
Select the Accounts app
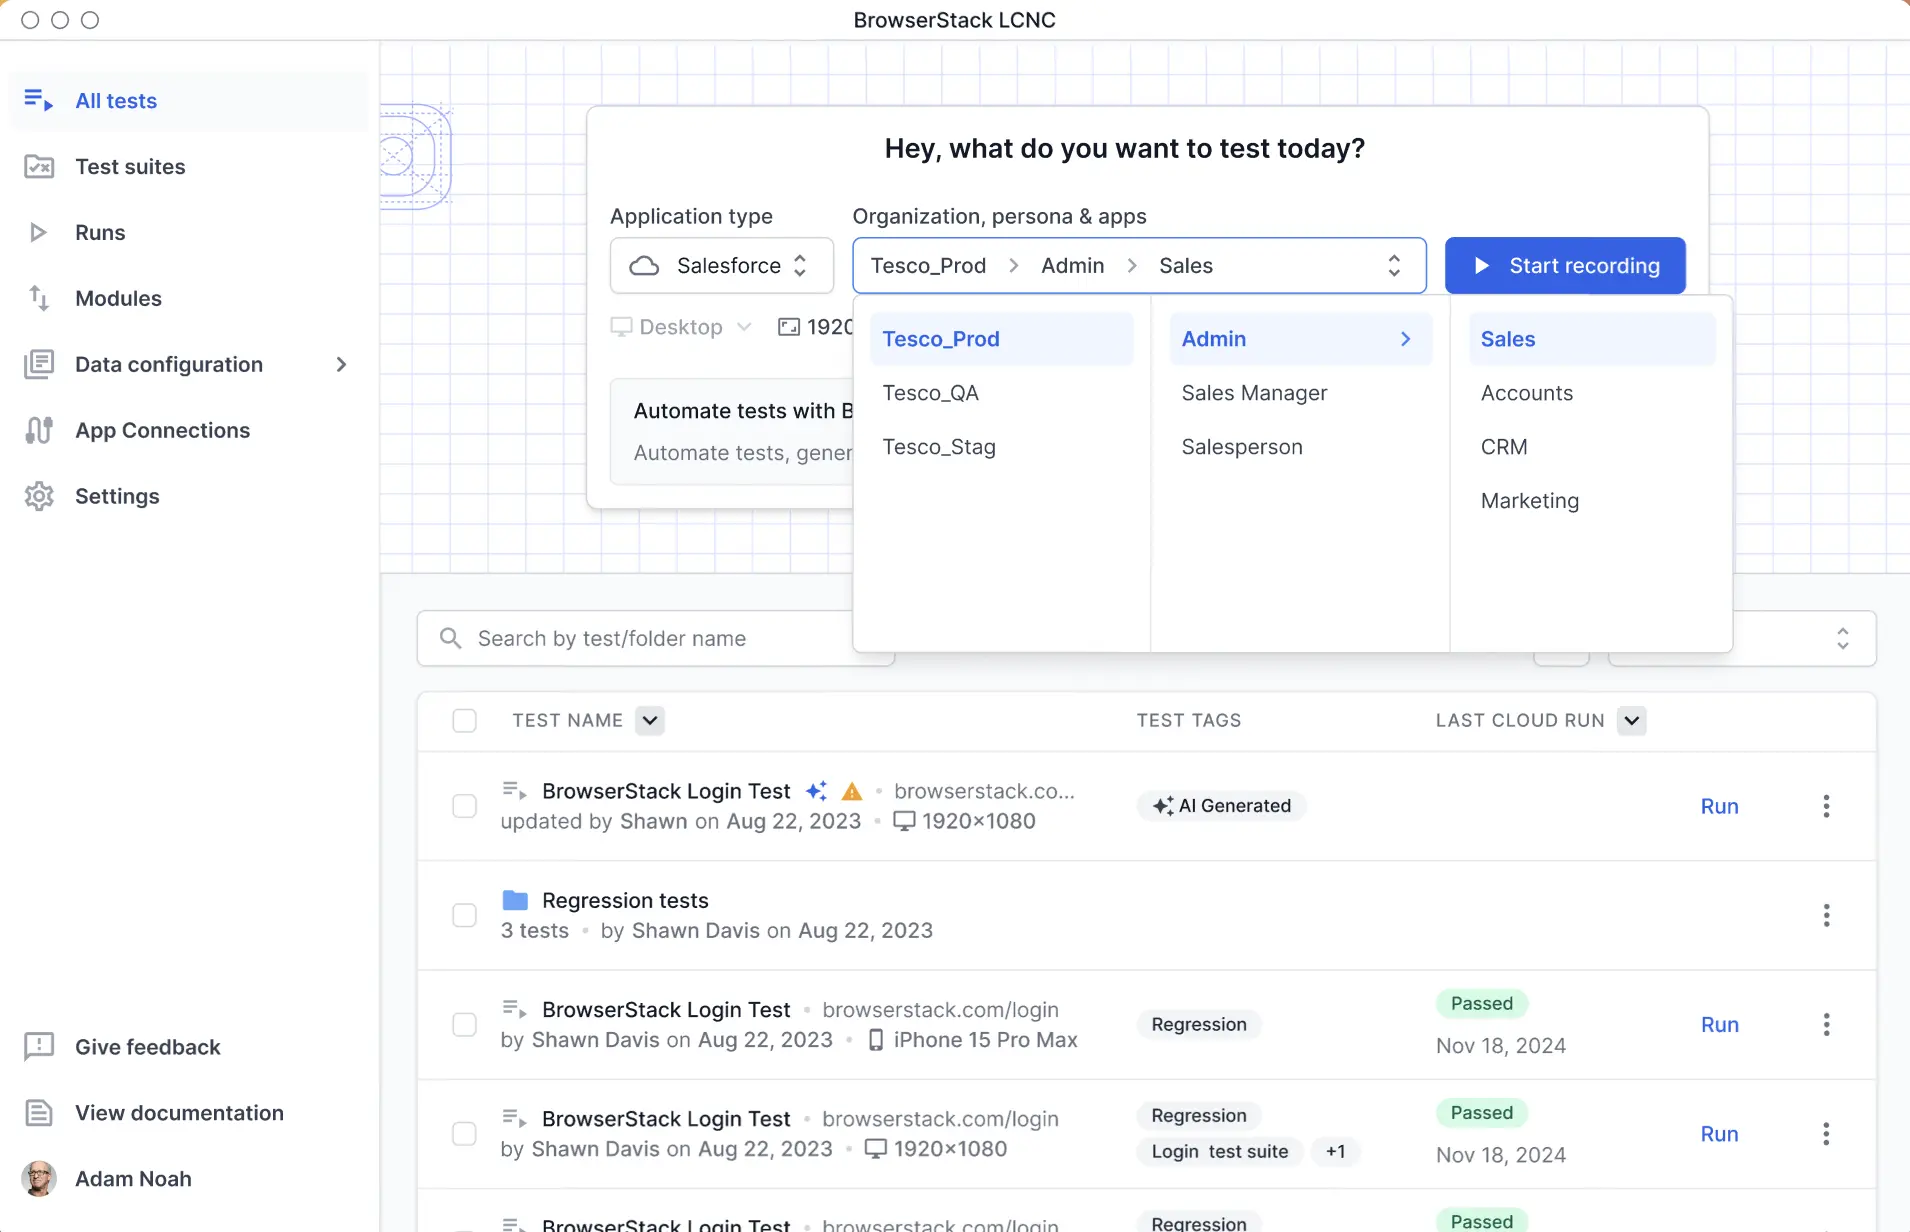[x=1591, y=393]
